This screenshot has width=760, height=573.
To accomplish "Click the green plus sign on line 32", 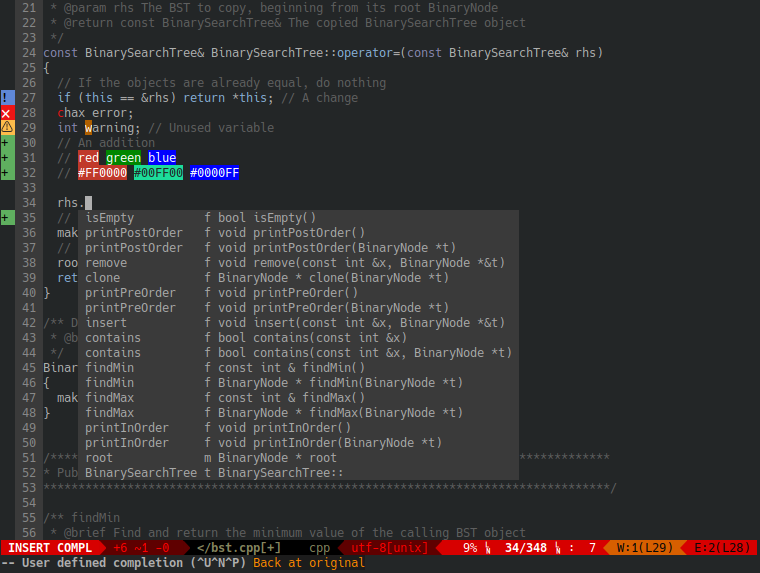I will (6, 173).
